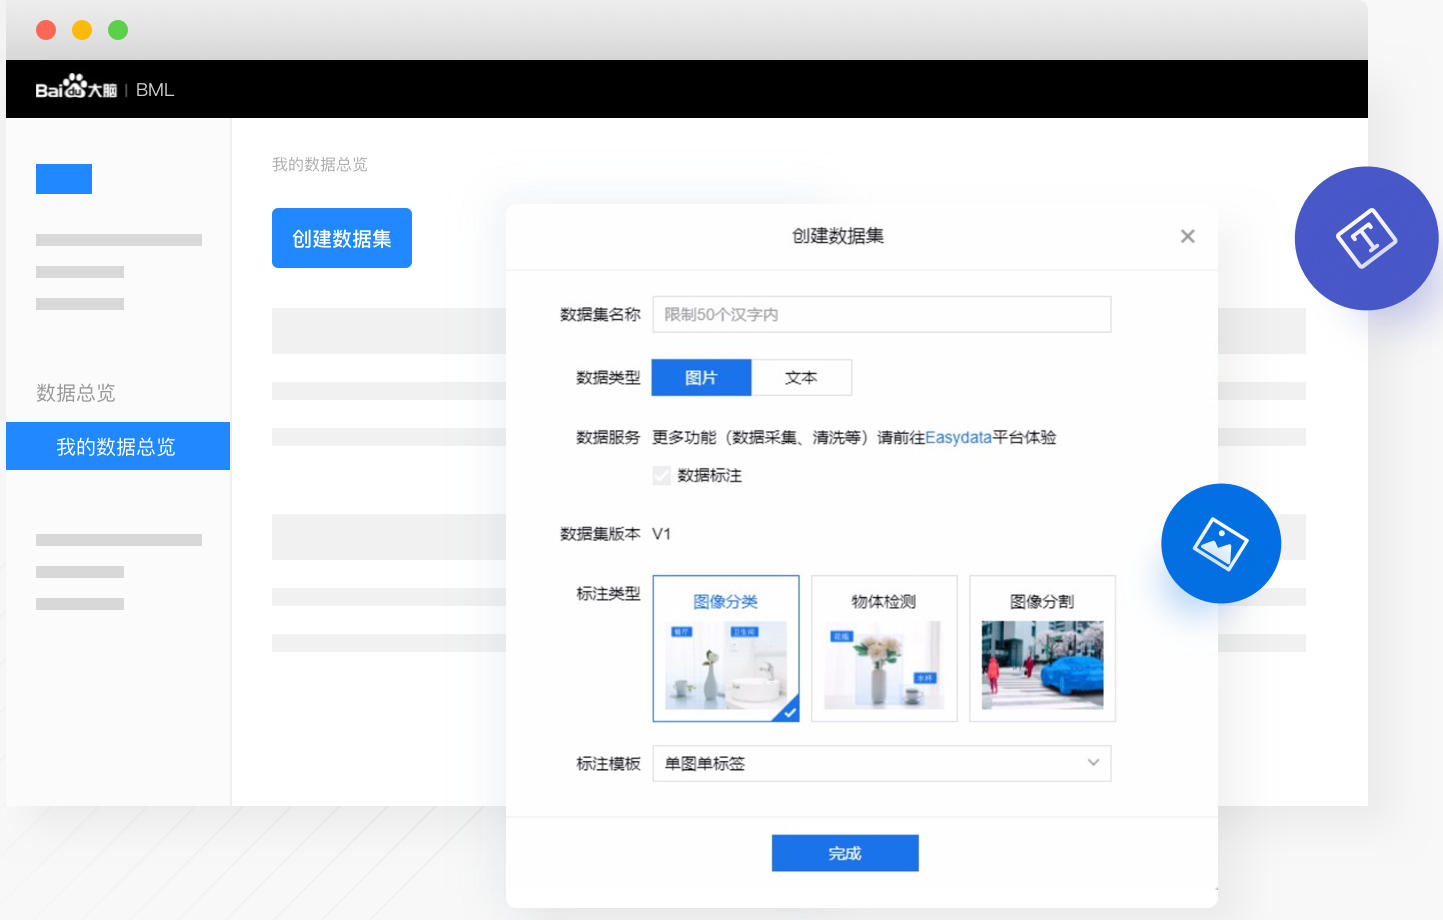
Task: Click the 图像分割 street thumbnail image
Action: pyautogui.click(x=1042, y=665)
